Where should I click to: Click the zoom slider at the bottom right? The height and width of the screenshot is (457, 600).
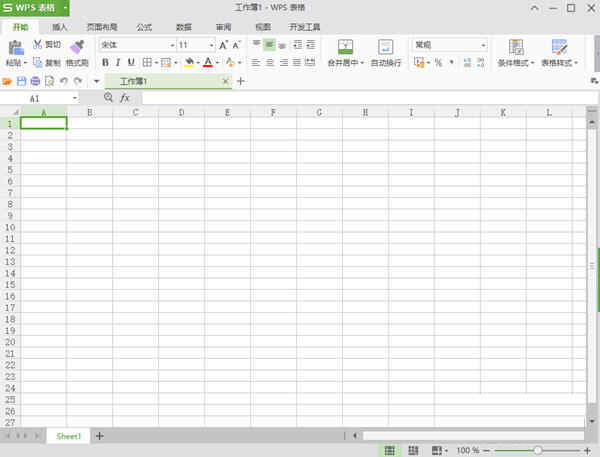(x=538, y=451)
